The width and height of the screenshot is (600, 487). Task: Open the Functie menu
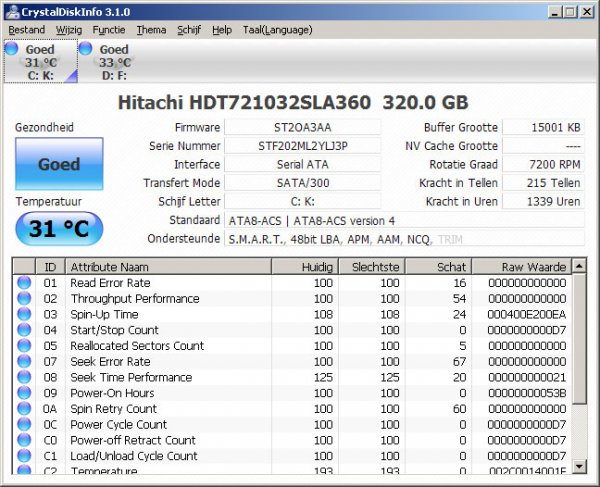click(109, 30)
